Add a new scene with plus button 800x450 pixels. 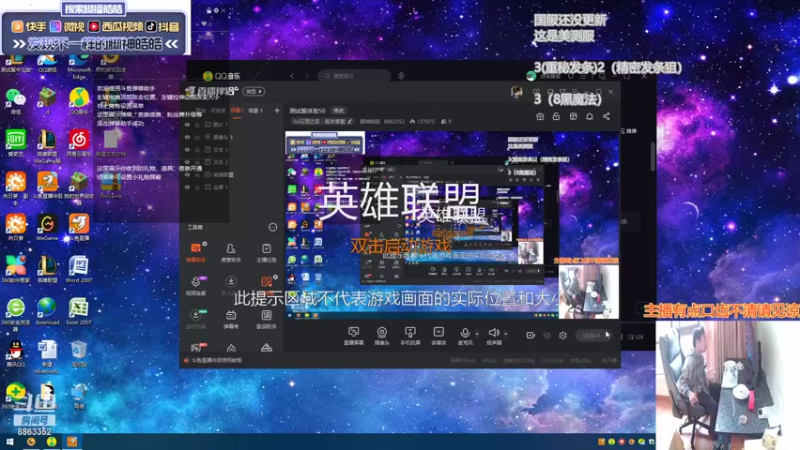[x=277, y=110]
